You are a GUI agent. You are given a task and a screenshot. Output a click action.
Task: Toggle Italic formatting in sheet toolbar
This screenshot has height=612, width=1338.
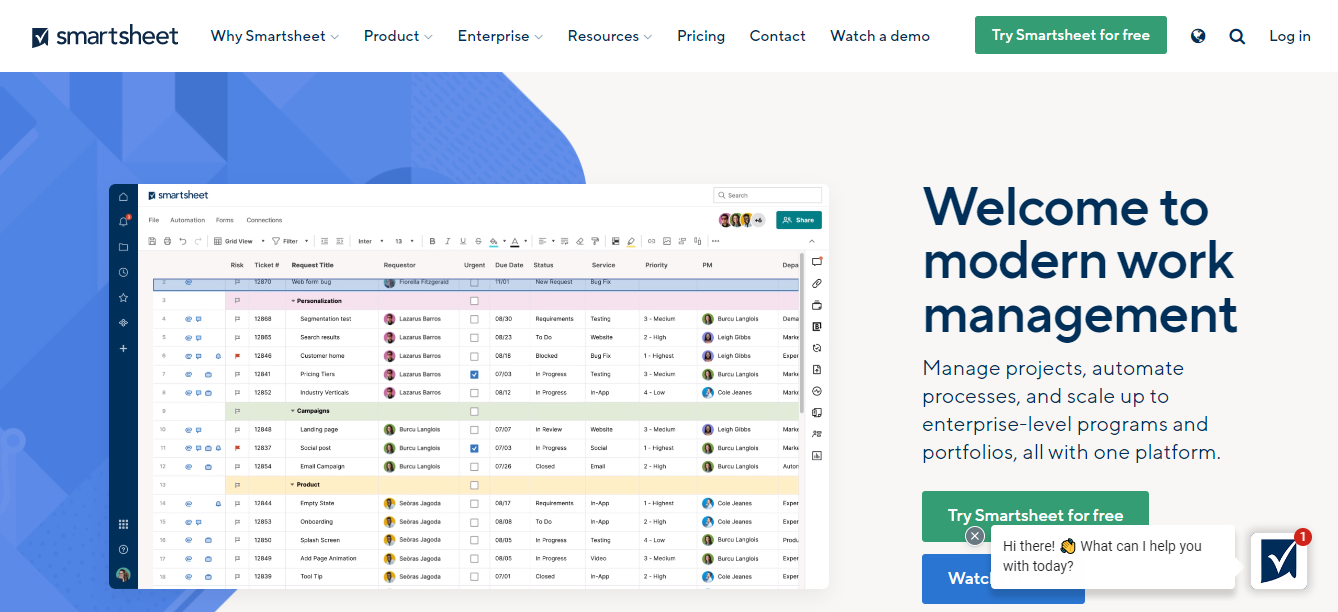tap(447, 241)
